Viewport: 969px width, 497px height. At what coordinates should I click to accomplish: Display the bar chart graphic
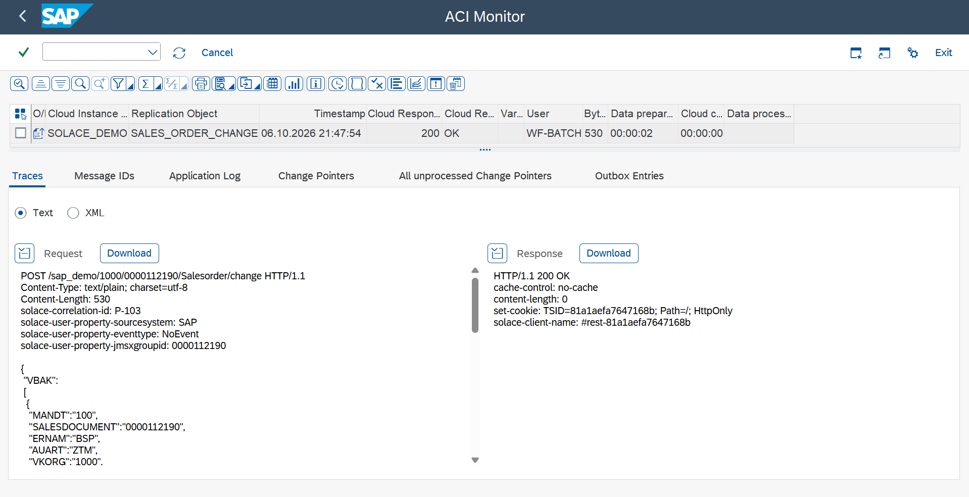point(294,83)
